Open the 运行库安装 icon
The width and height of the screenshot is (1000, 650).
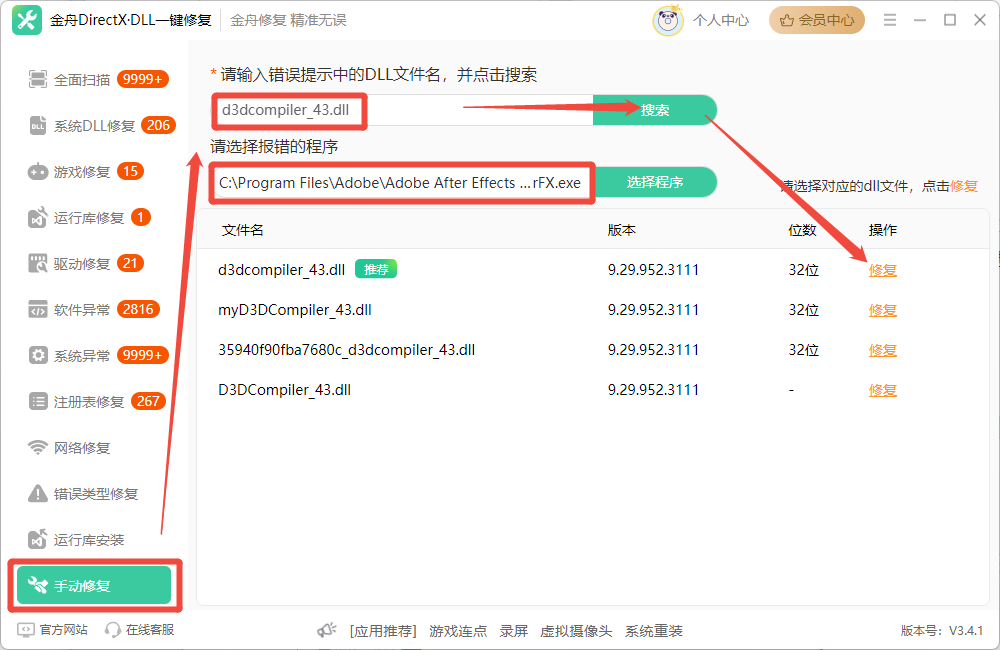click(x=38, y=540)
